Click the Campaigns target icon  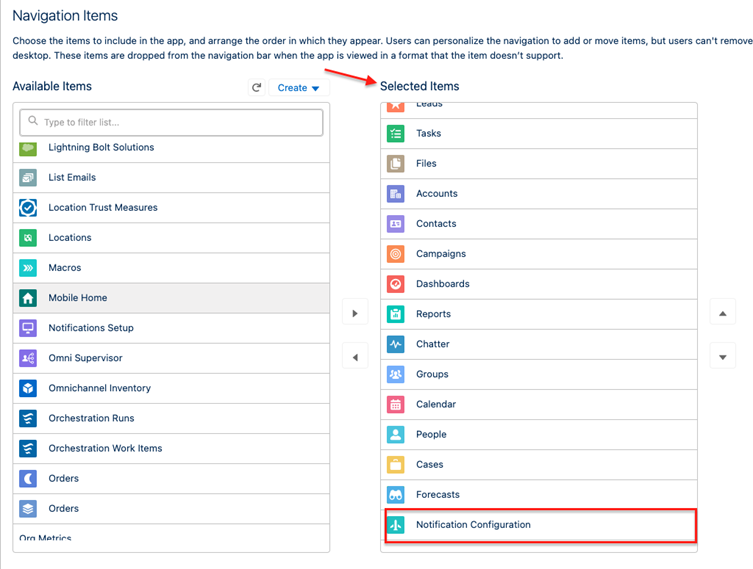click(x=395, y=254)
